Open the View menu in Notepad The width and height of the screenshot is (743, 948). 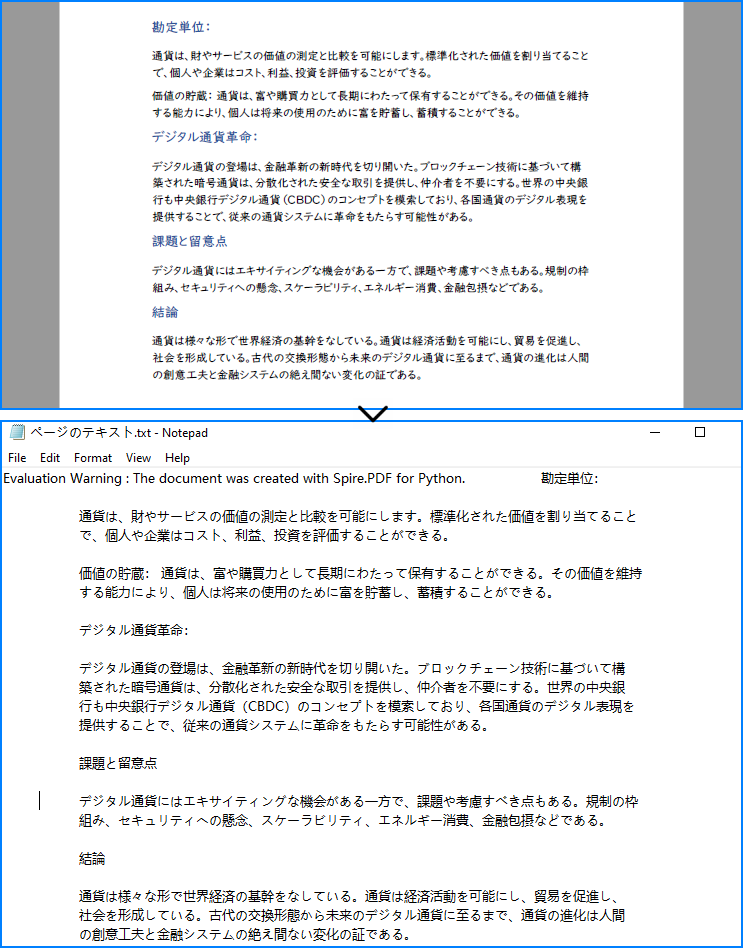(x=138, y=458)
